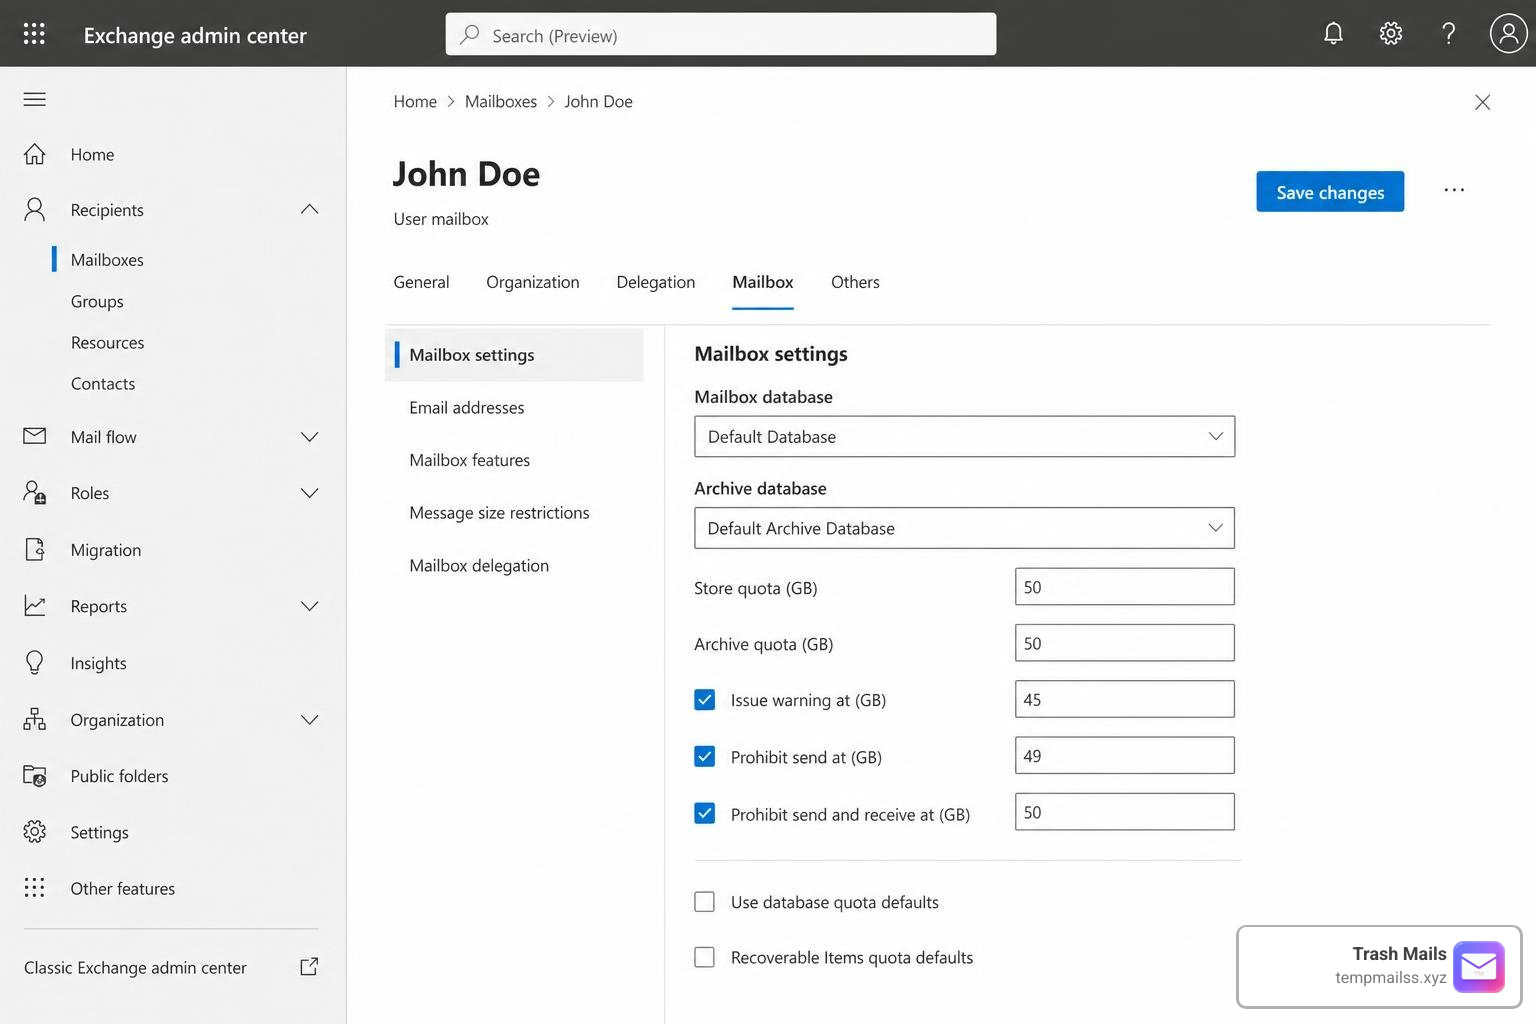This screenshot has width=1536, height=1024.
Task: Open the app launcher waffle icon
Action: (x=34, y=34)
